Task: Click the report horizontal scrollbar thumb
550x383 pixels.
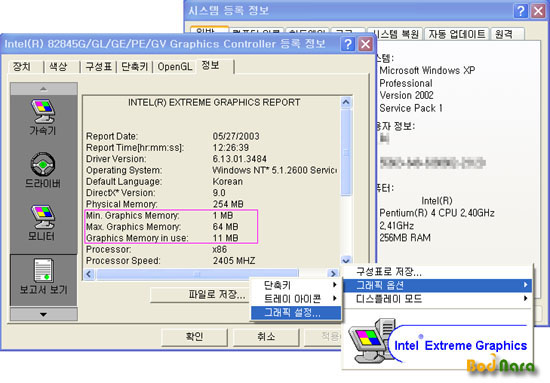Action: coord(197,274)
